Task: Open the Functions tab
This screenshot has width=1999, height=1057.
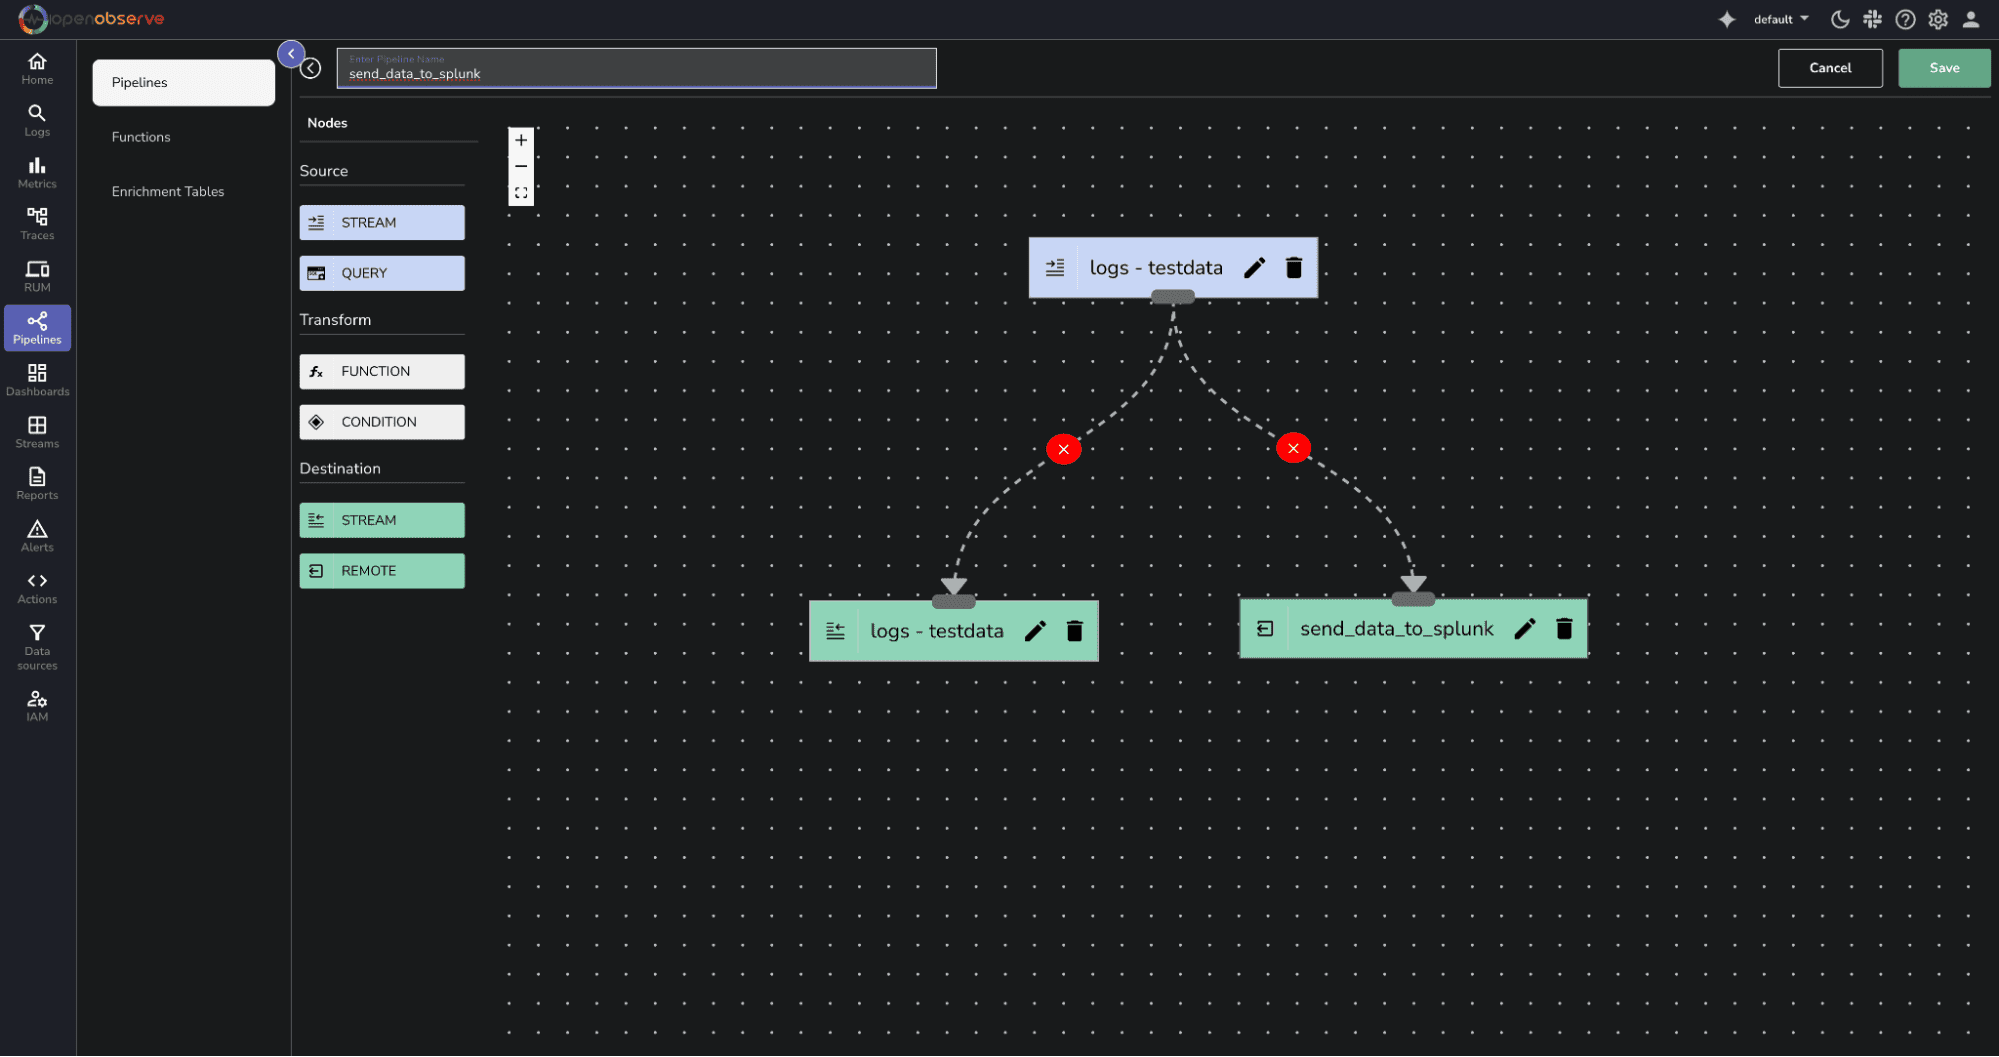Action: pyautogui.click(x=141, y=137)
